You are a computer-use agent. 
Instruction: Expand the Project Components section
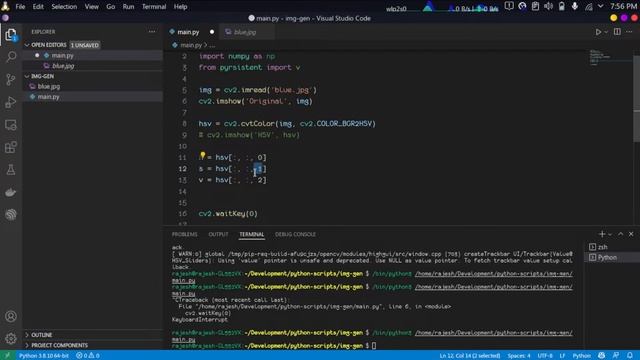click(x=93, y=345)
